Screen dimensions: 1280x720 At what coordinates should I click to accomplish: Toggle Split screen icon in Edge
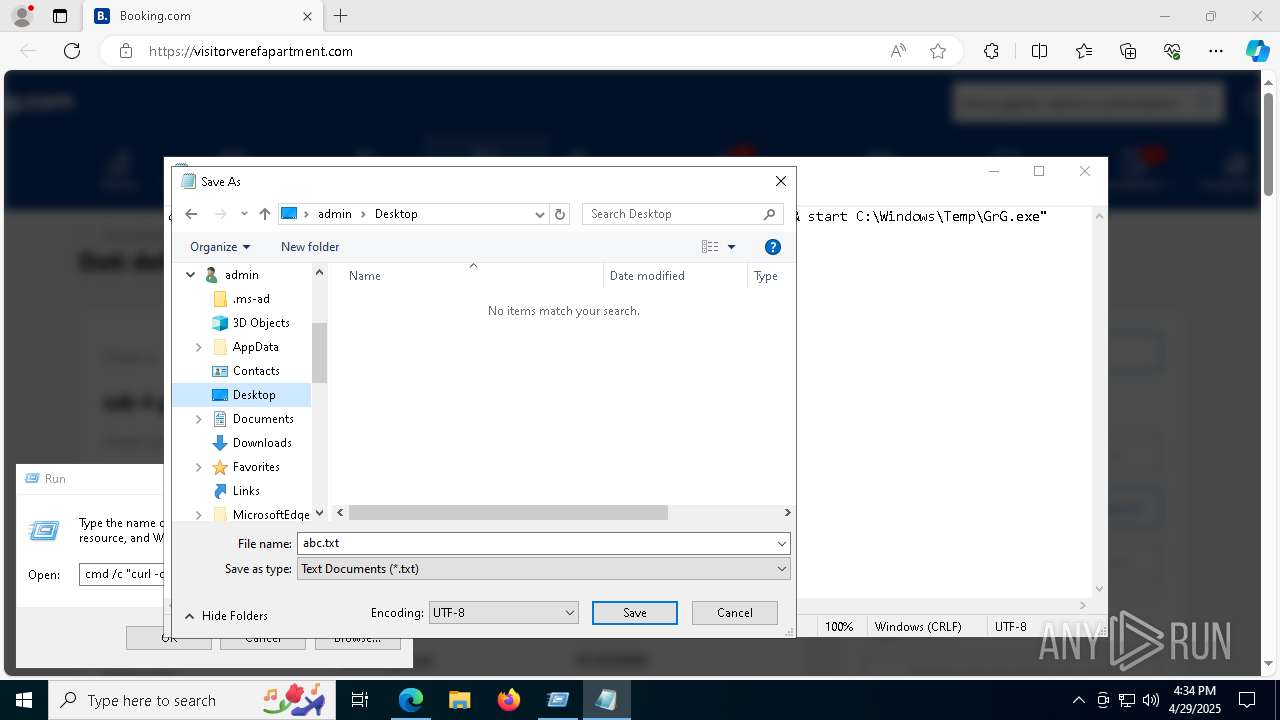[1039, 51]
